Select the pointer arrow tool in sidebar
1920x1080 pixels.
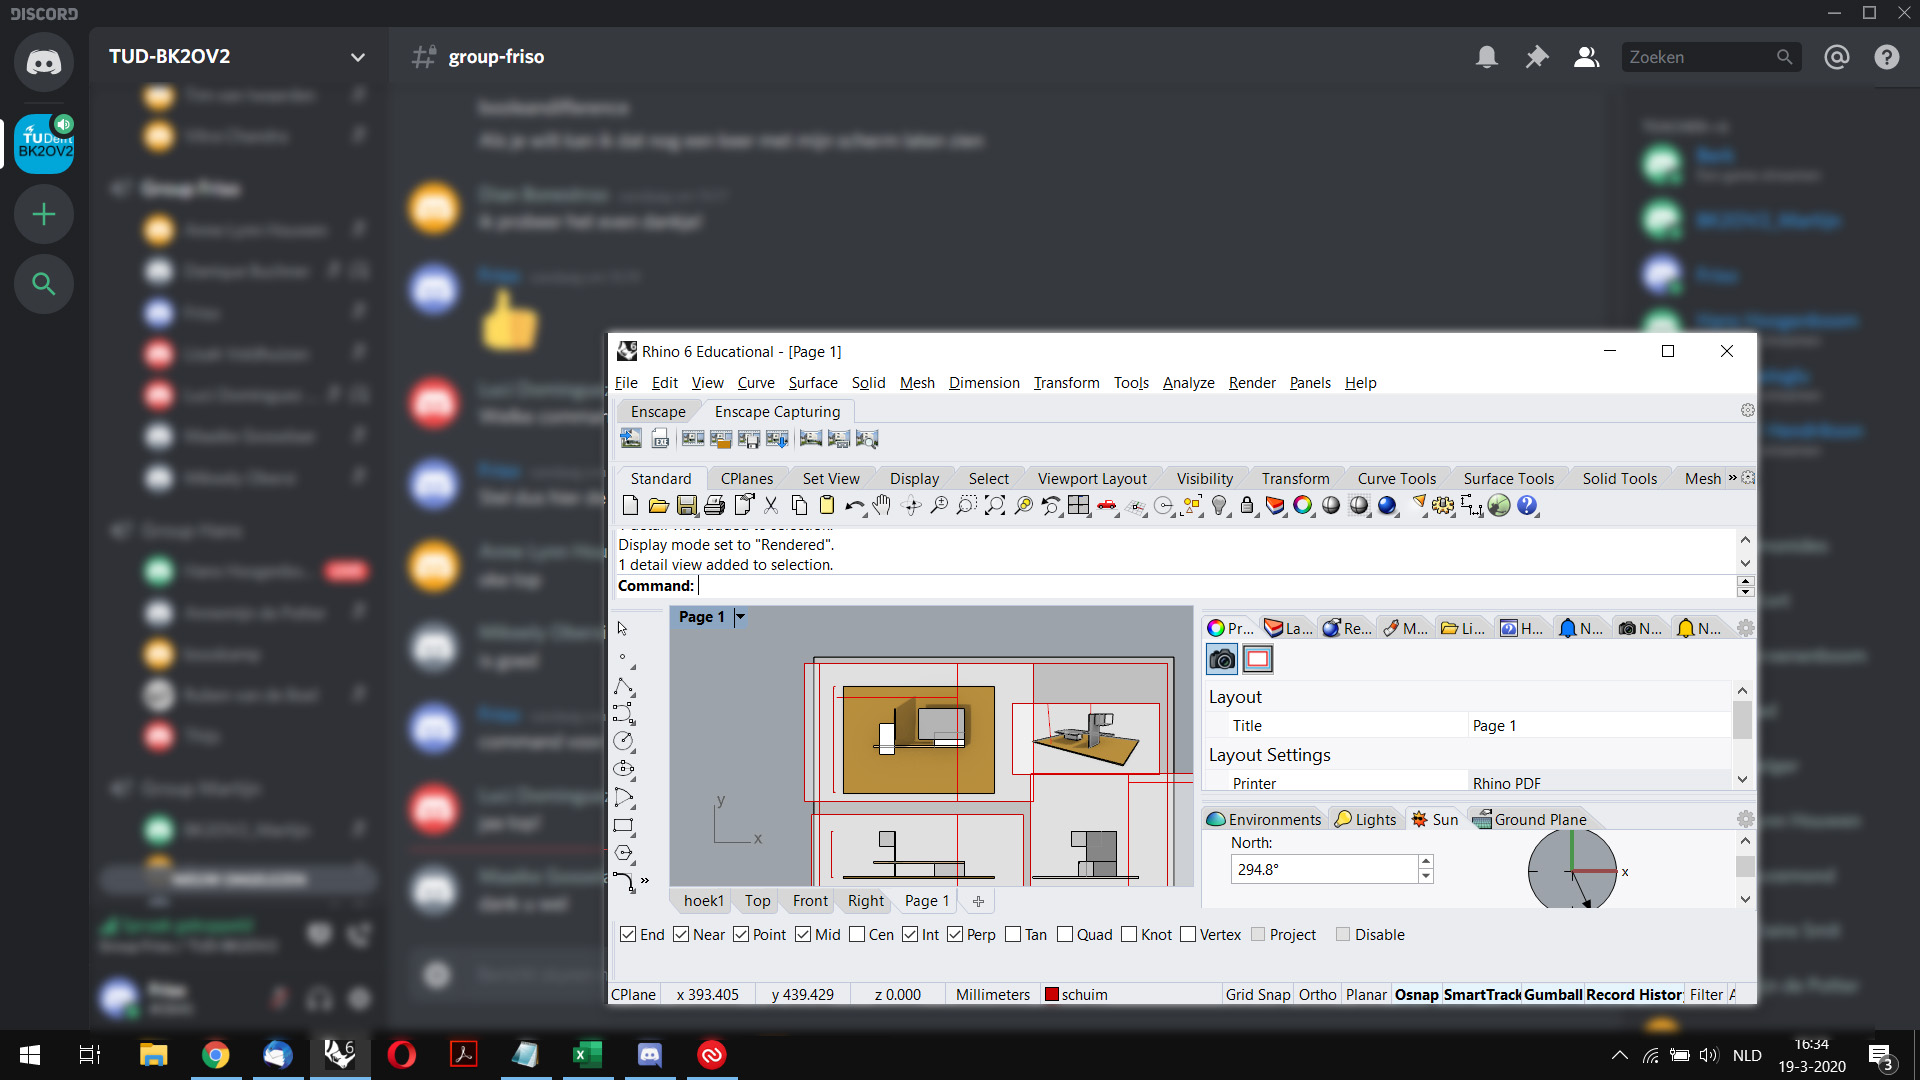click(x=623, y=629)
